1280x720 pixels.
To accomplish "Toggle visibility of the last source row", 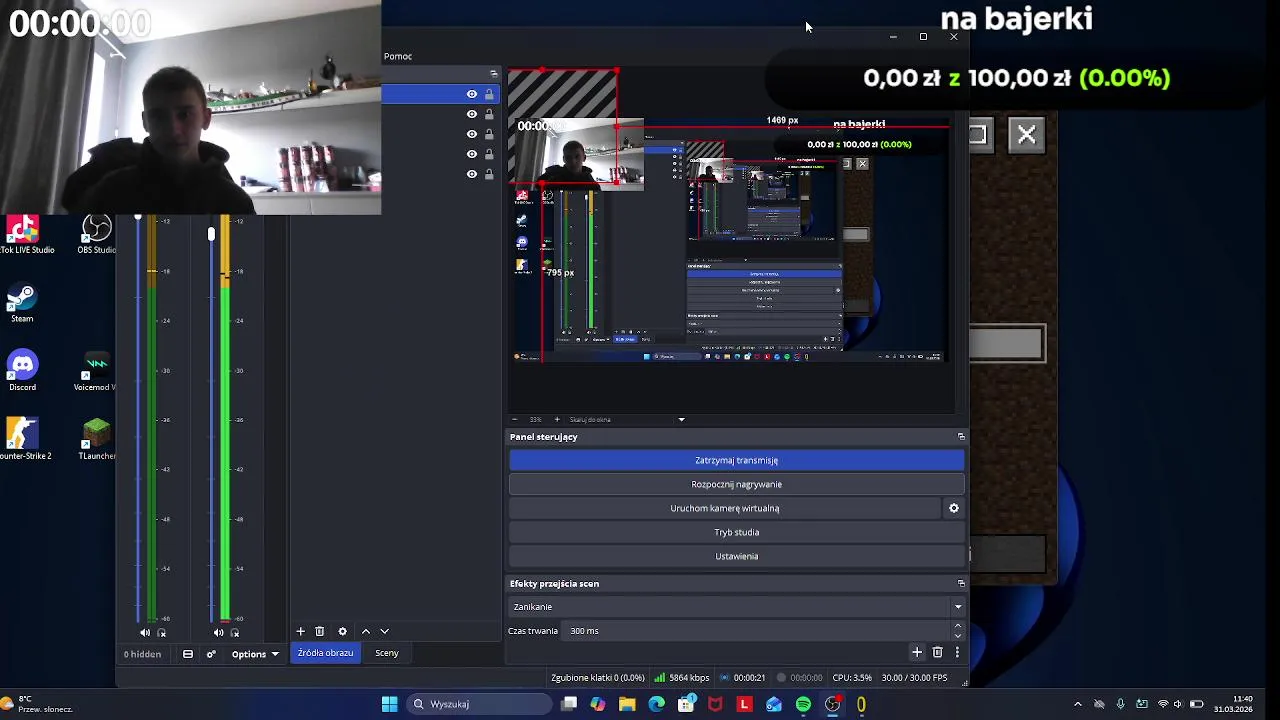I will (472, 174).
